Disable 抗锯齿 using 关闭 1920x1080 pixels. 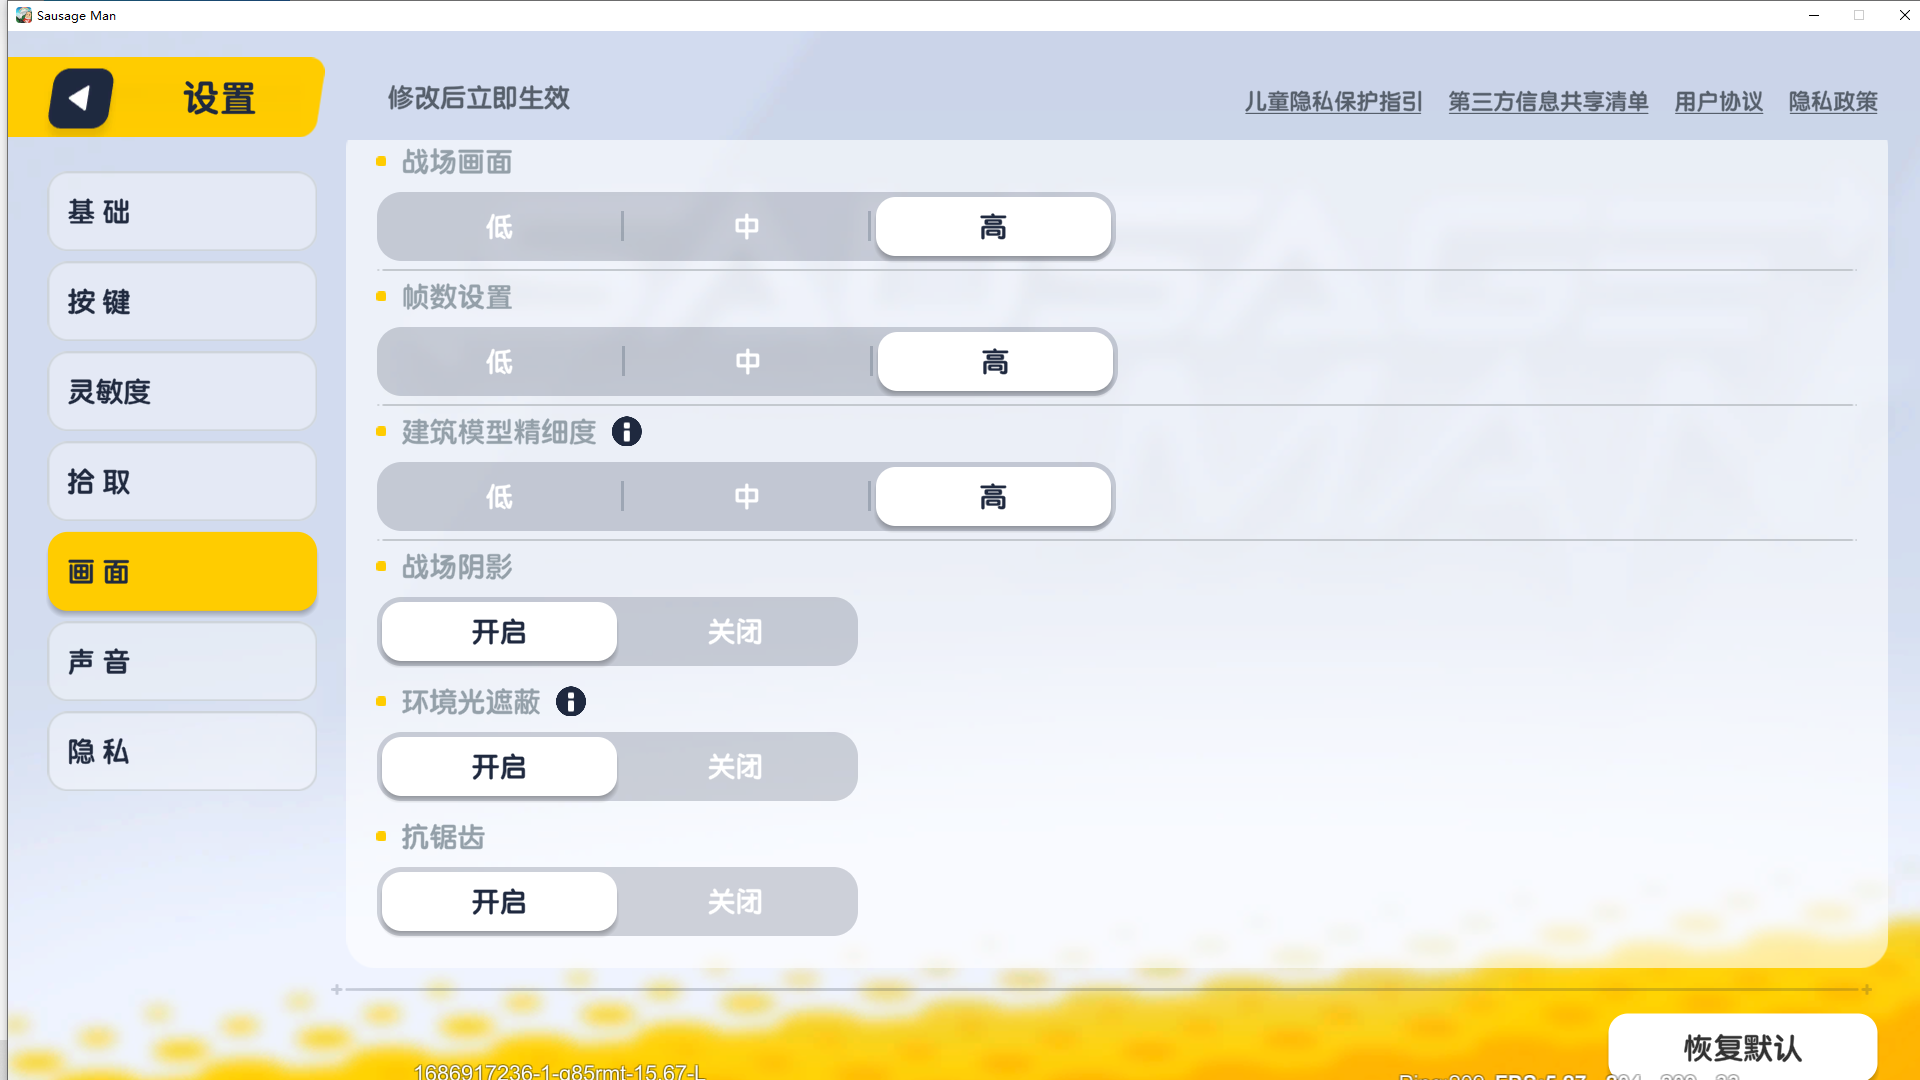tap(735, 902)
